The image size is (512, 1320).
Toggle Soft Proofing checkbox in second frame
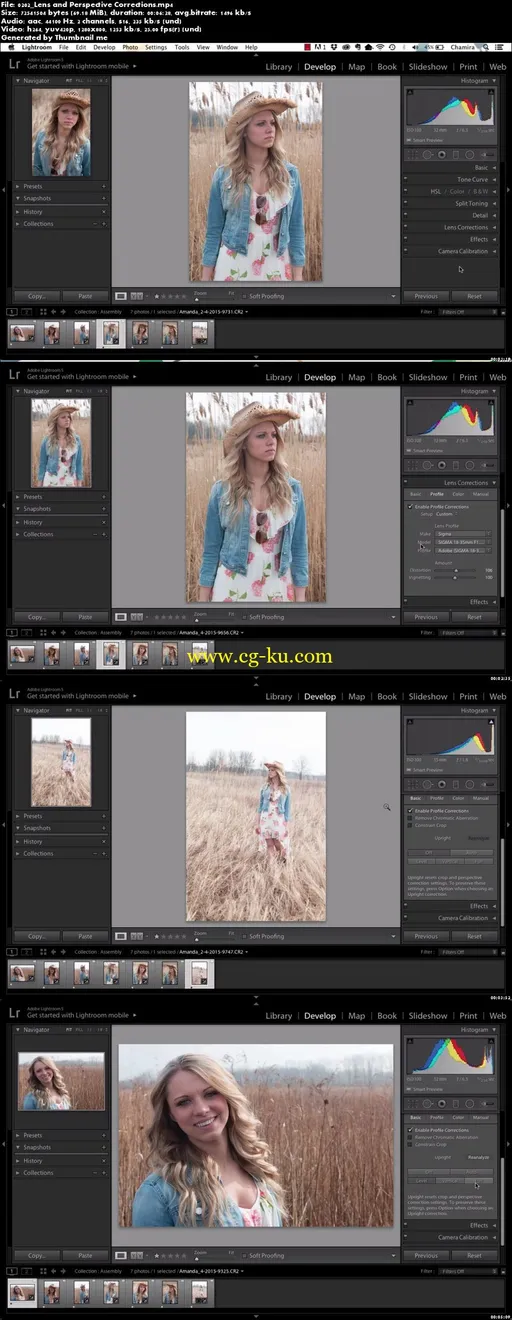coord(244,617)
